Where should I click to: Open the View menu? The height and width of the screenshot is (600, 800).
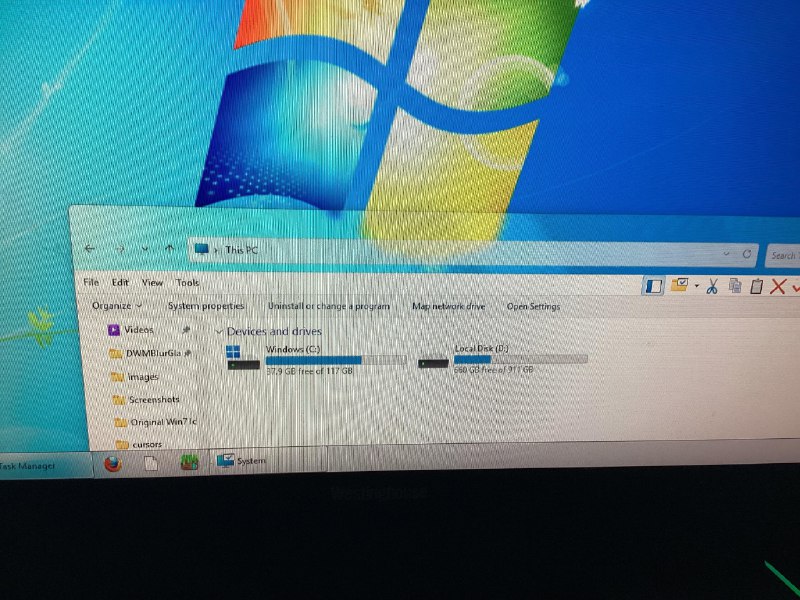point(152,282)
